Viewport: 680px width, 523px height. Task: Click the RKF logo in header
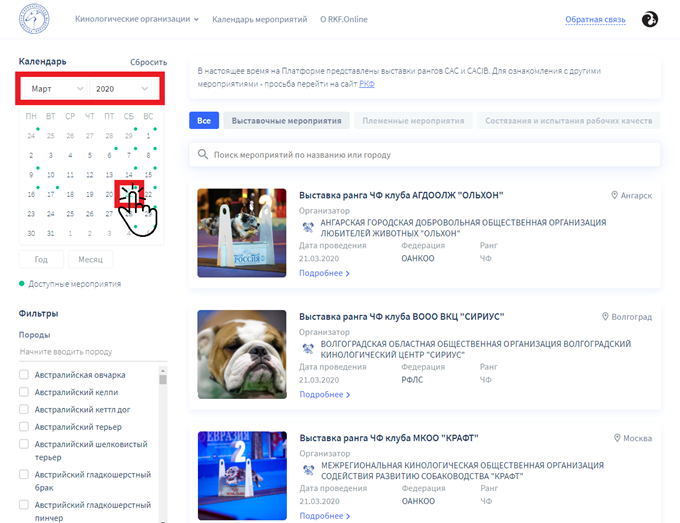(48, 19)
